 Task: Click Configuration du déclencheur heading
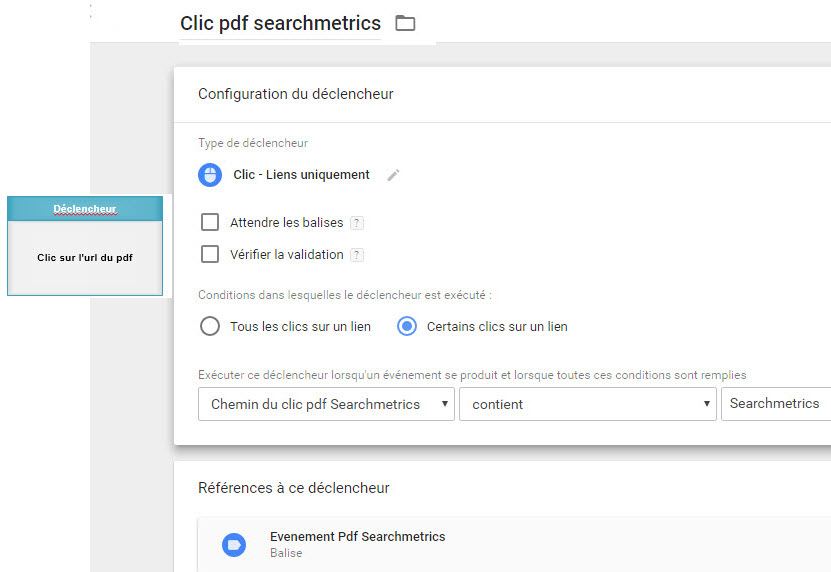click(296, 94)
